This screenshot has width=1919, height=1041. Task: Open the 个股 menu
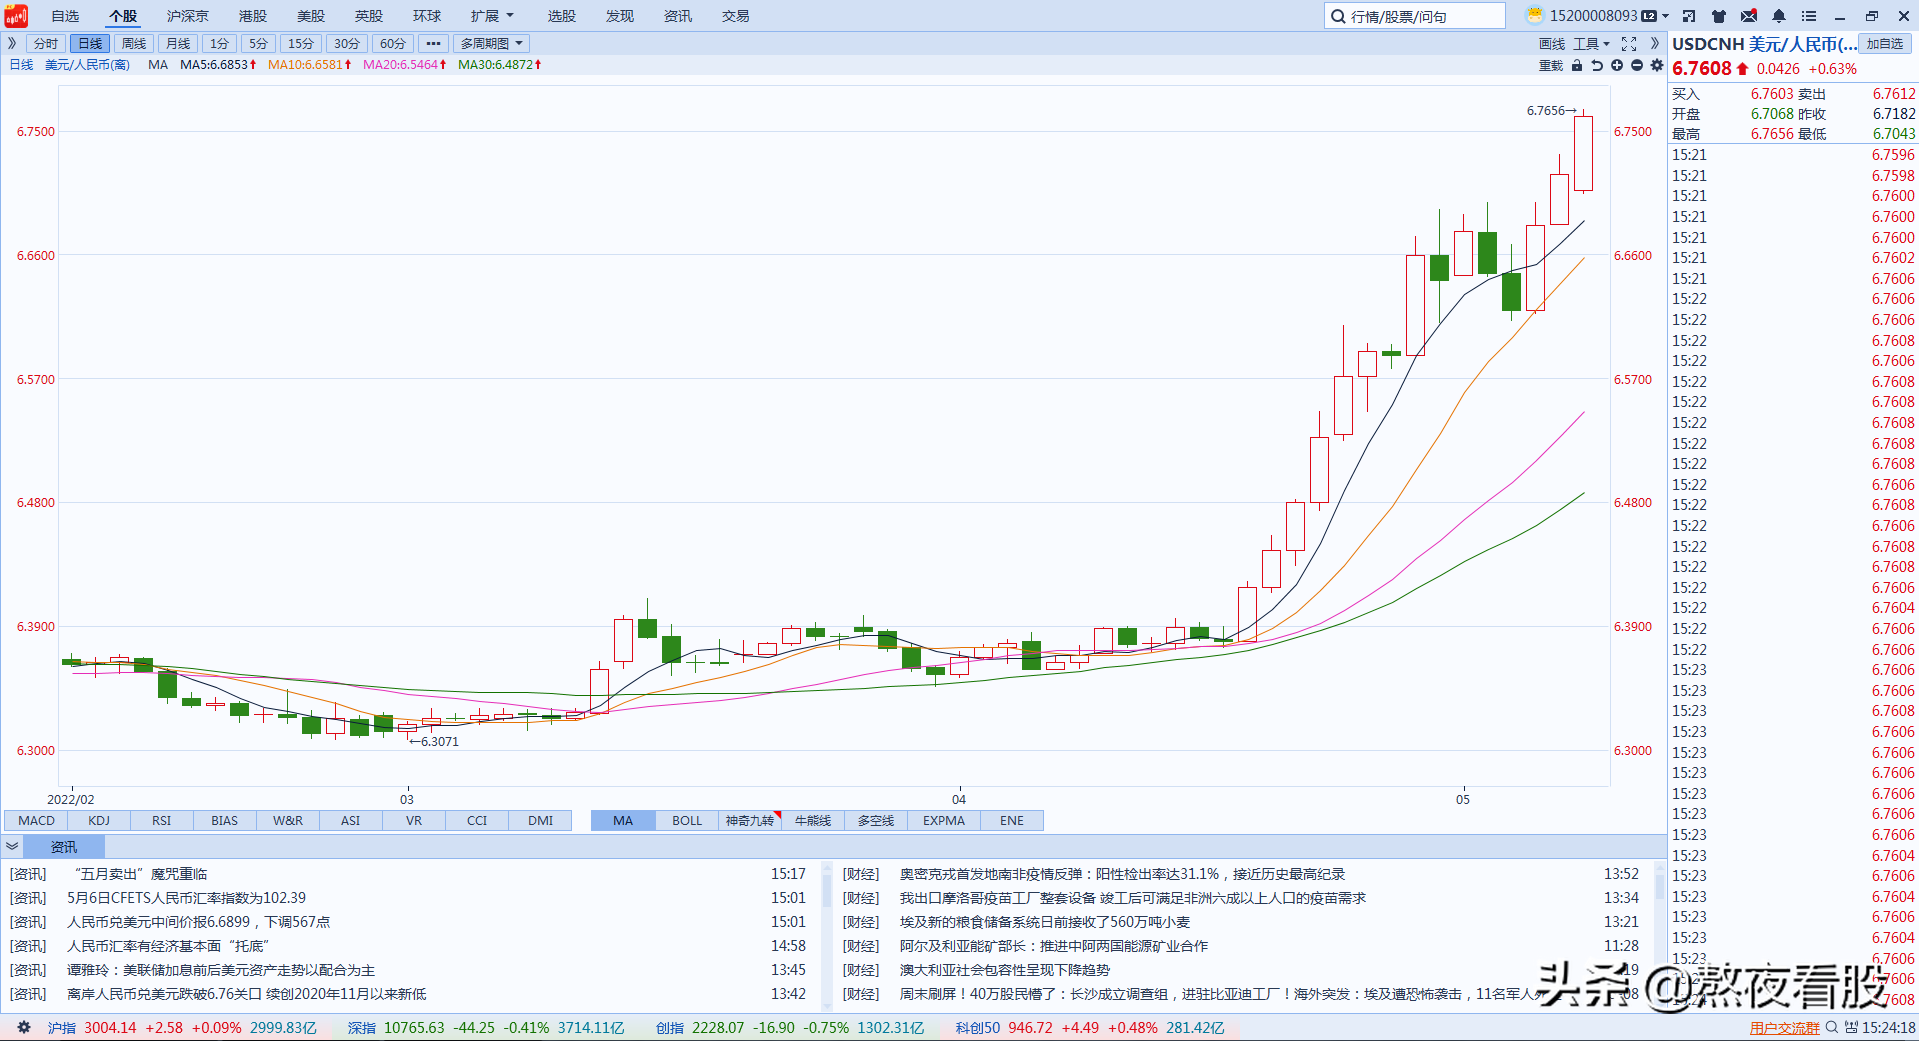click(123, 16)
